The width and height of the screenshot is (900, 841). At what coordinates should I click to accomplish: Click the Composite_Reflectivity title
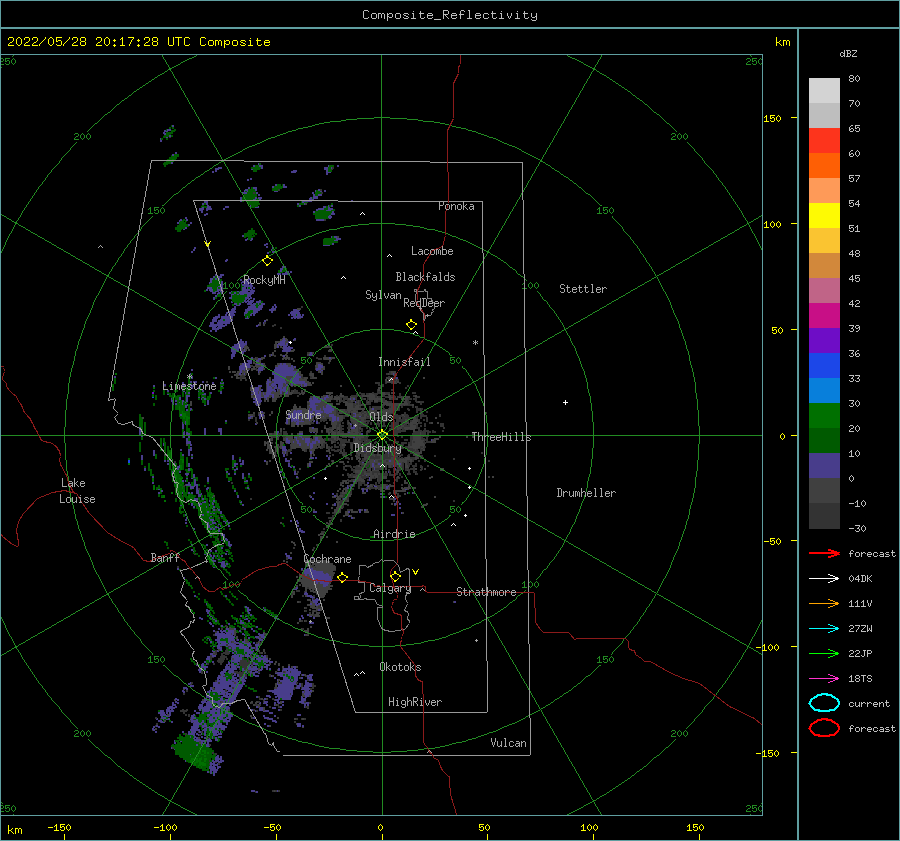pos(450,15)
